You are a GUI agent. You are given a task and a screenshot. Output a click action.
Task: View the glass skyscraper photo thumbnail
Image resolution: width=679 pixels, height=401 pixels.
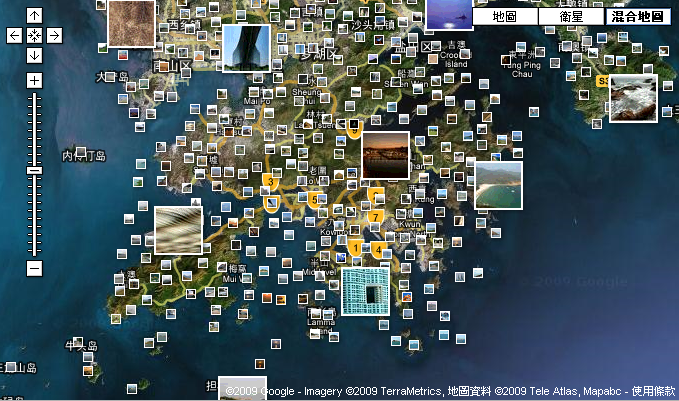[x=243, y=48]
